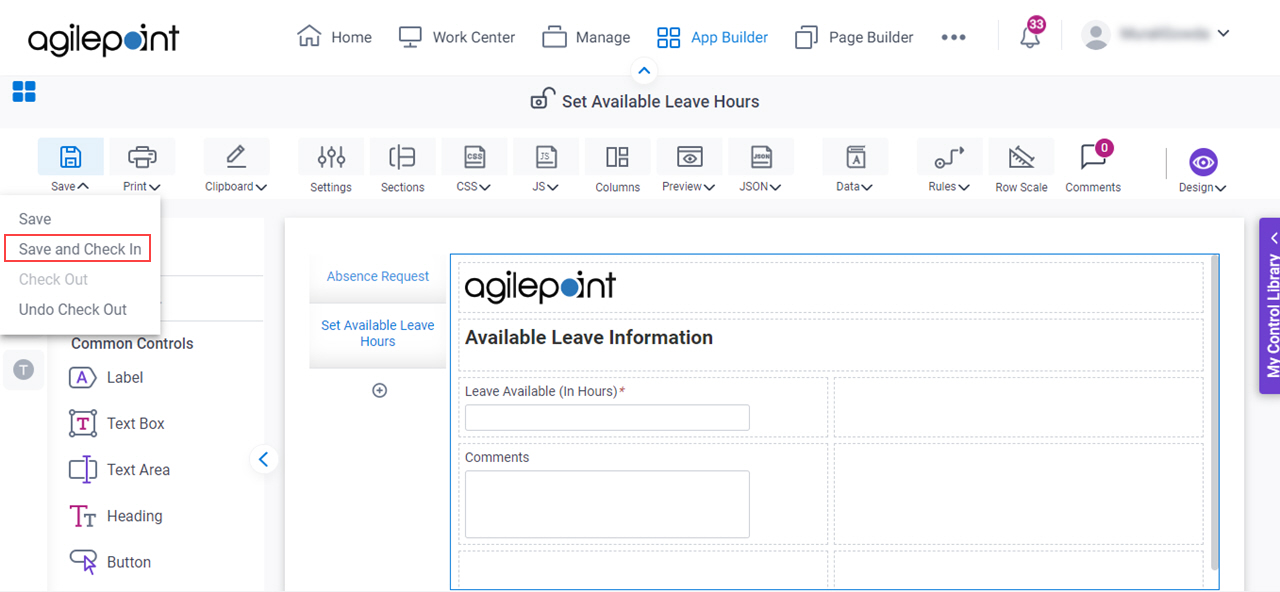Screen dimensions: 1280x592
Task: Click the JS file icon
Action: (x=546, y=157)
